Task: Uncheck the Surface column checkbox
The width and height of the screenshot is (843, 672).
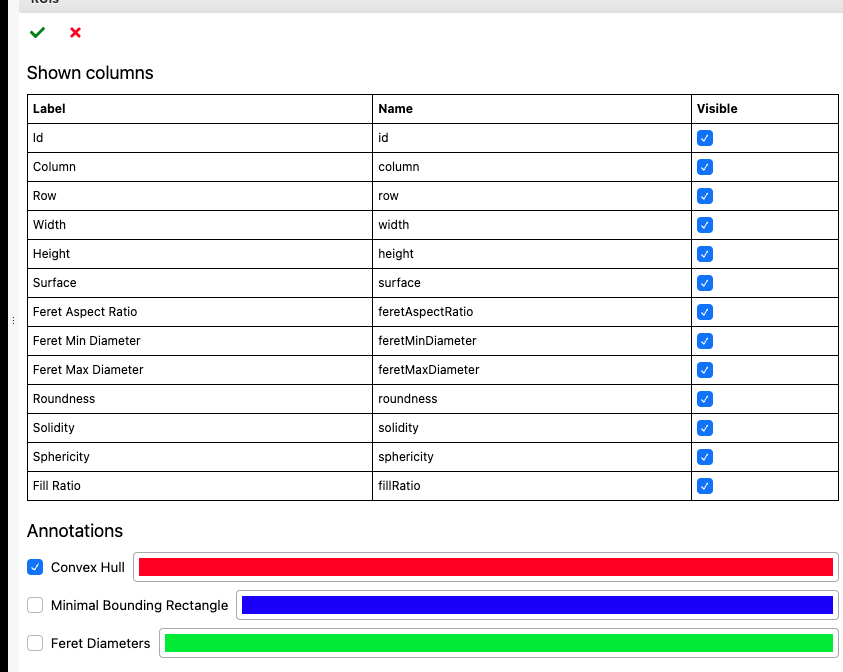Action: click(x=705, y=283)
